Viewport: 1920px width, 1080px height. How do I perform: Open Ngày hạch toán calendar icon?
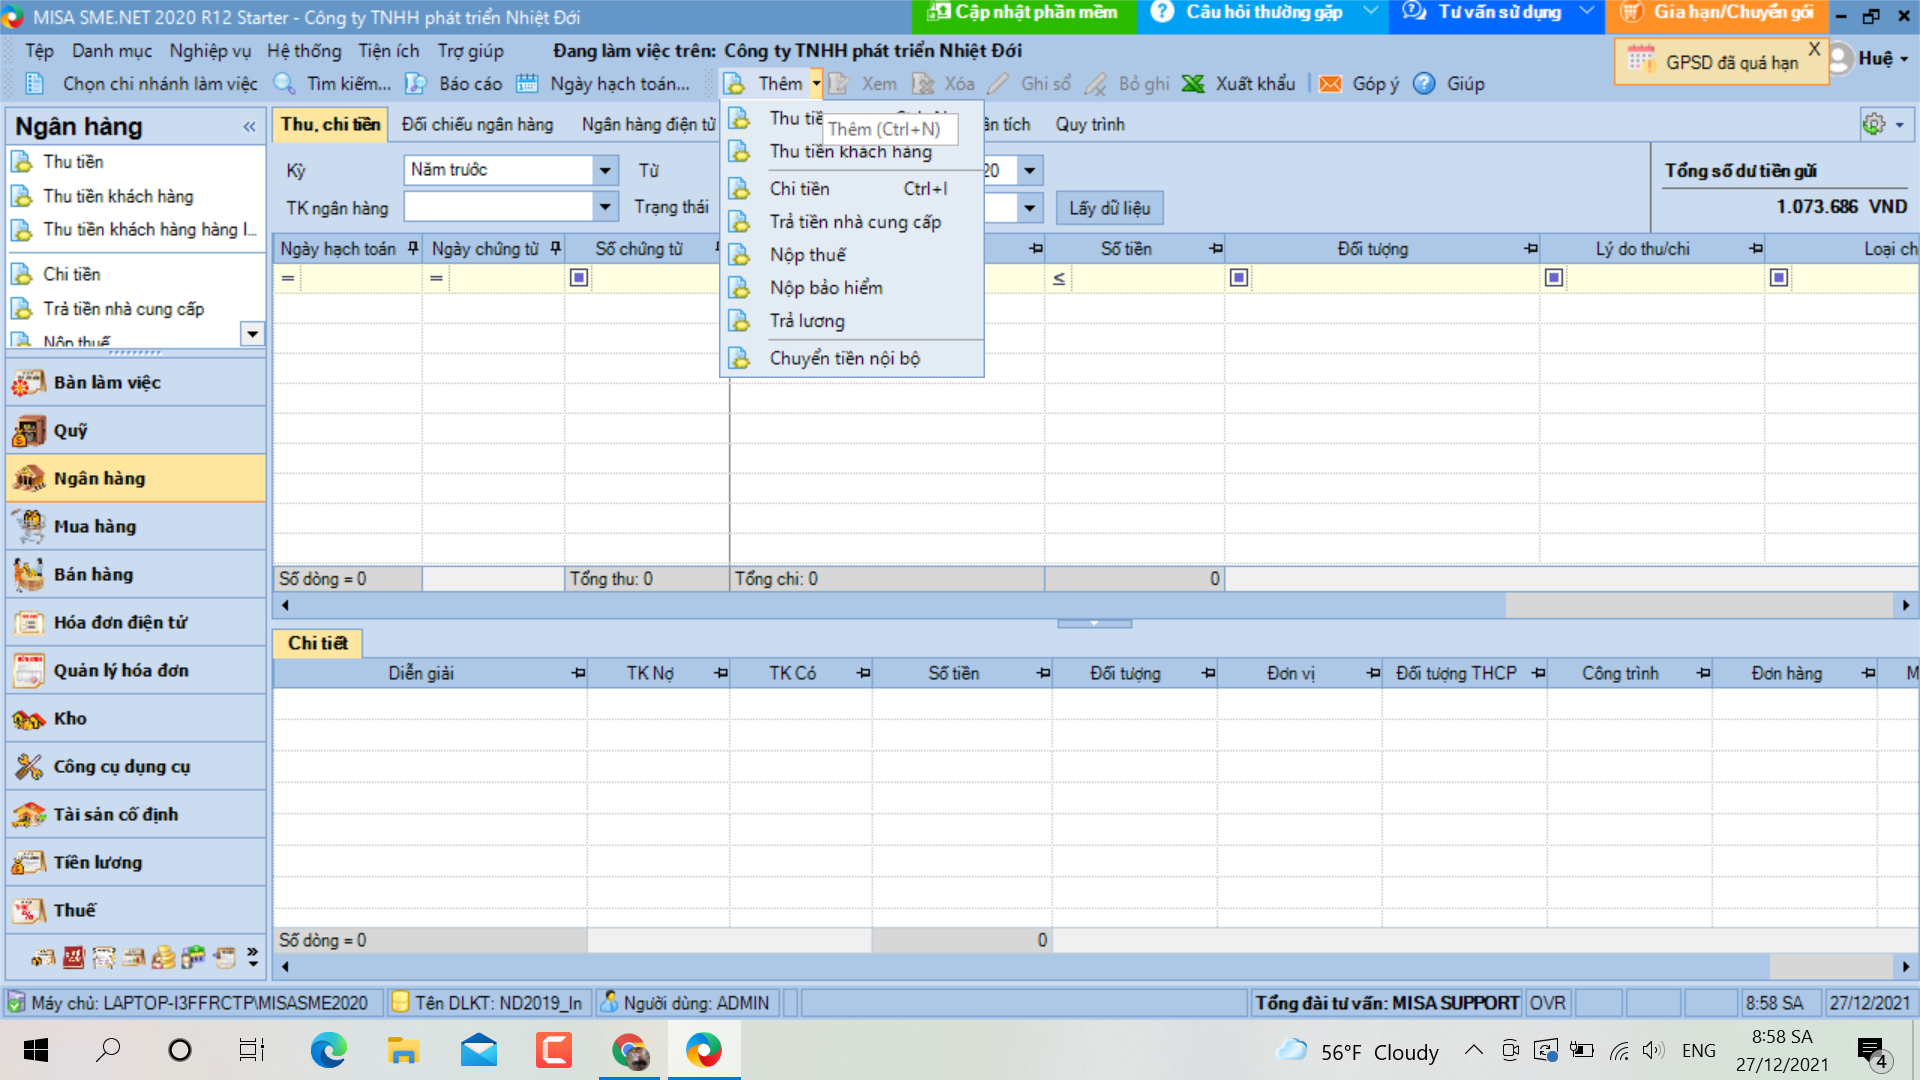527,84
